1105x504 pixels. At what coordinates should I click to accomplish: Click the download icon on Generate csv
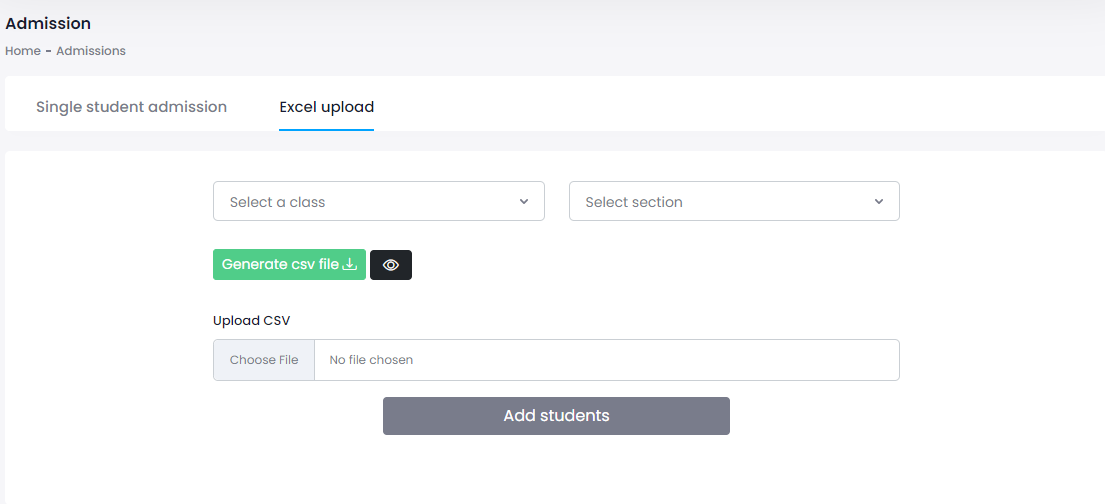[x=350, y=265]
